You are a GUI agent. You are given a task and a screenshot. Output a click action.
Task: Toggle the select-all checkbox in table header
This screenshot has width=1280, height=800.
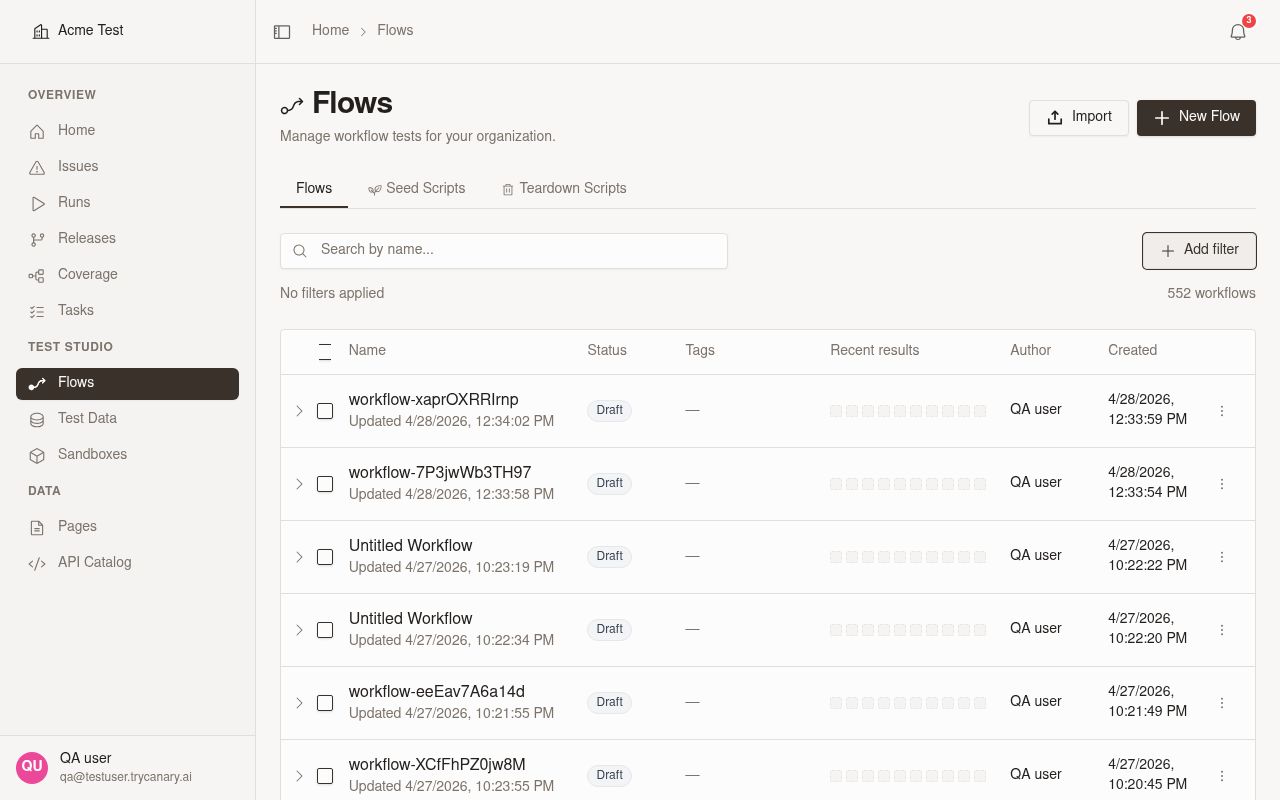[325, 351]
